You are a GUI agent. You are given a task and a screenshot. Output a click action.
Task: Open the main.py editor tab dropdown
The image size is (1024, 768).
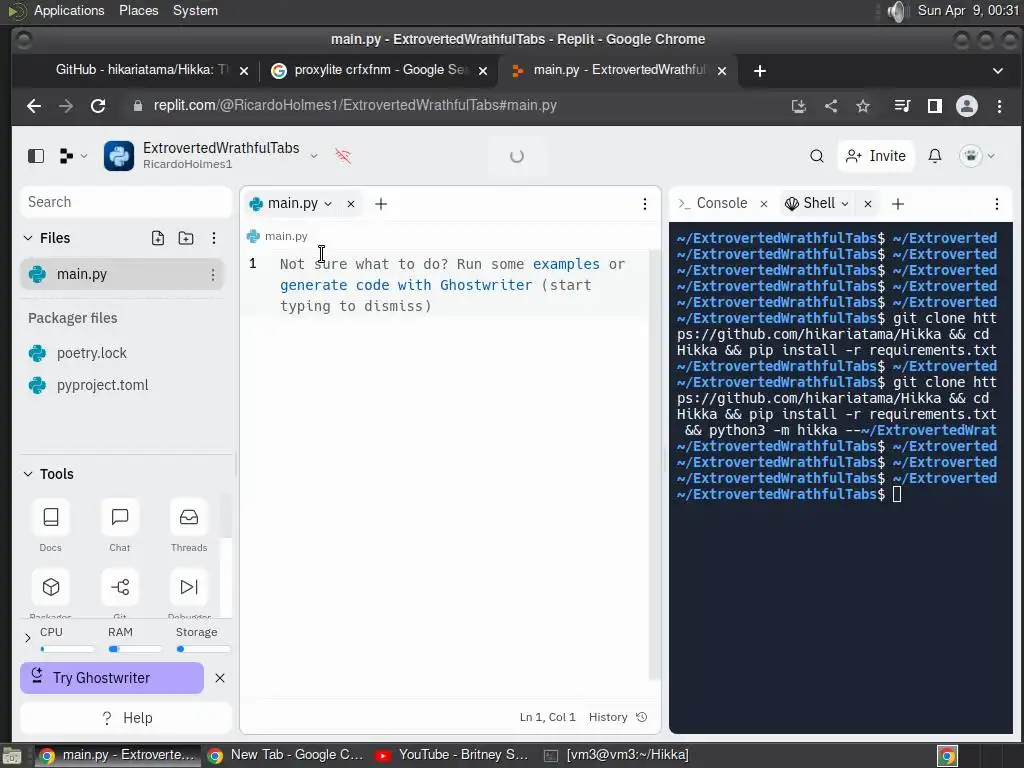coord(328,204)
